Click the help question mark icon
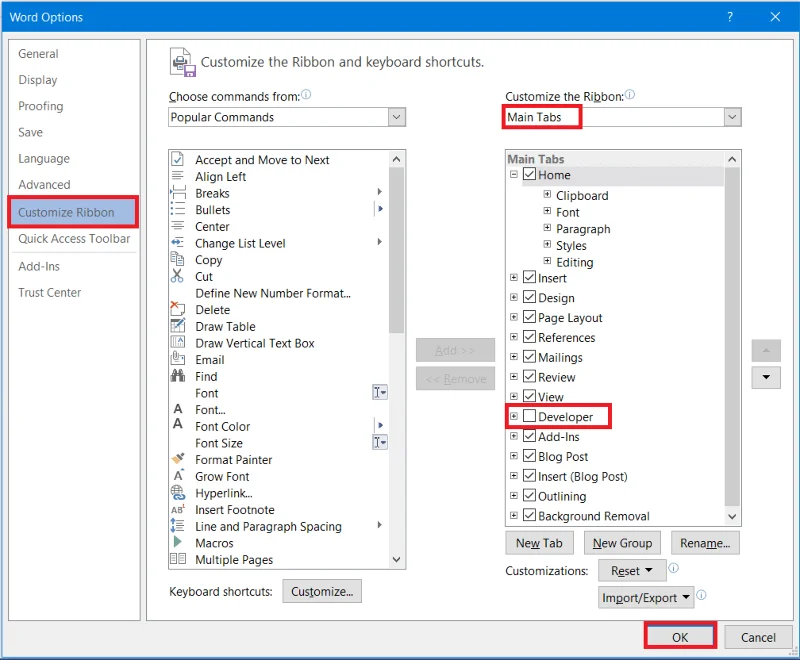The width and height of the screenshot is (800, 660). [730, 17]
